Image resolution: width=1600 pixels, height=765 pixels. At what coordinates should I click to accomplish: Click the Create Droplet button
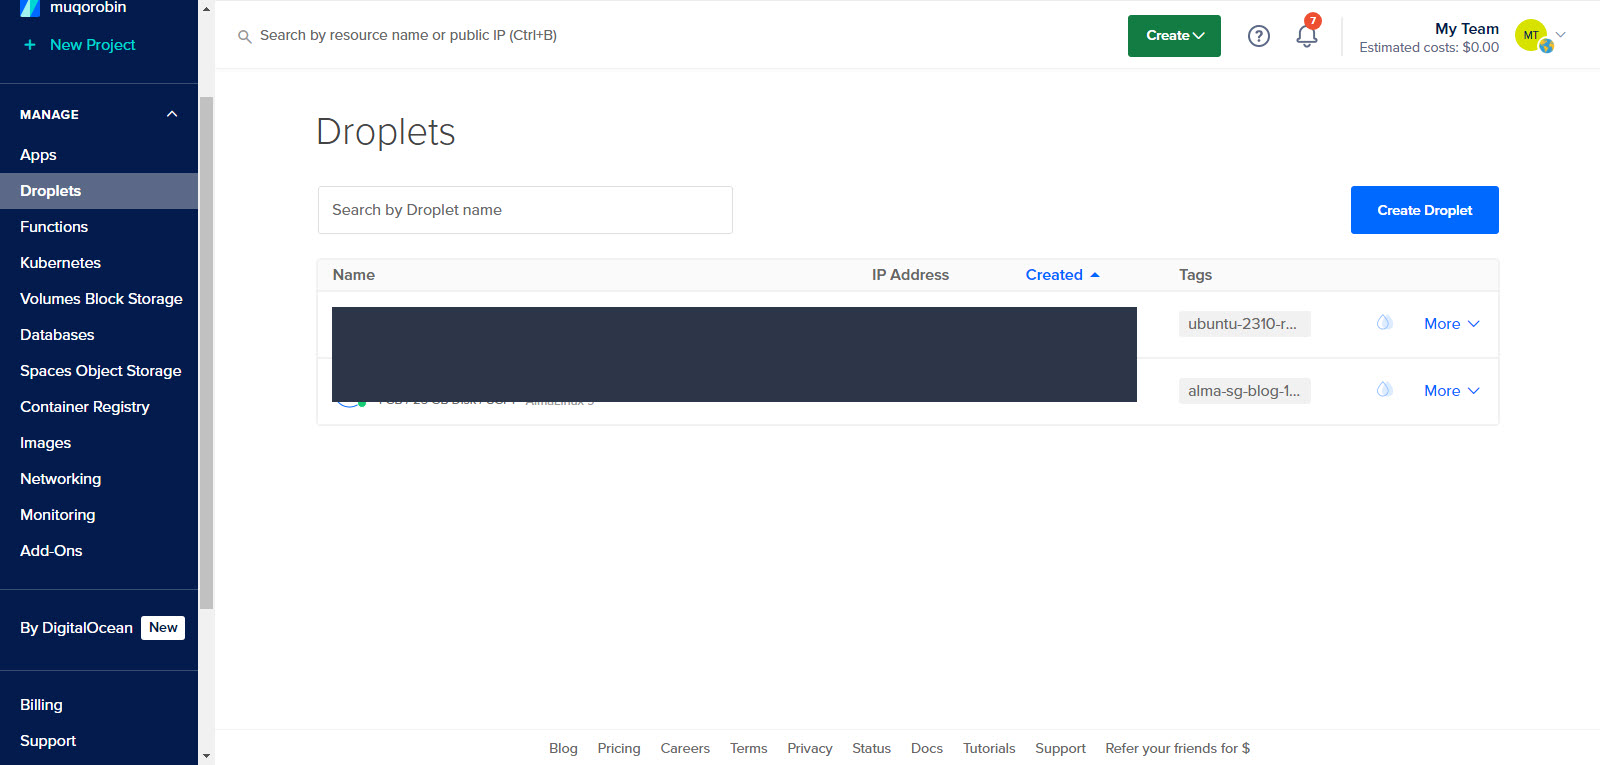1424,210
